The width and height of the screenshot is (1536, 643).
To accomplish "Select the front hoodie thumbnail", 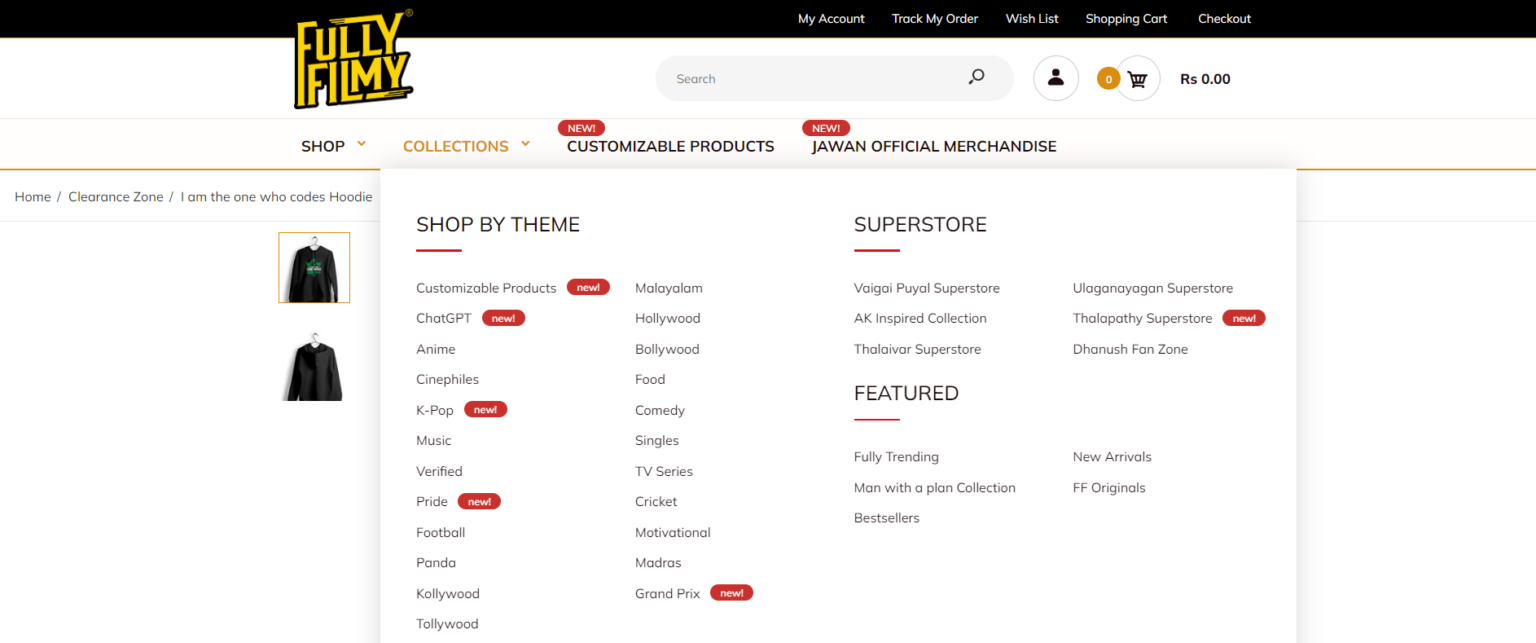I will tap(314, 267).
